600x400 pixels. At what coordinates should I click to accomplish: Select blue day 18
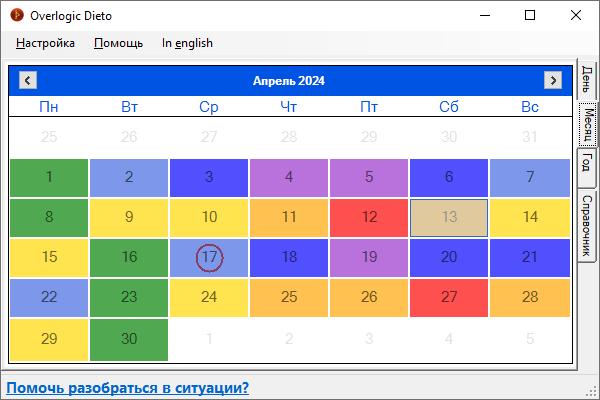point(289,258)
